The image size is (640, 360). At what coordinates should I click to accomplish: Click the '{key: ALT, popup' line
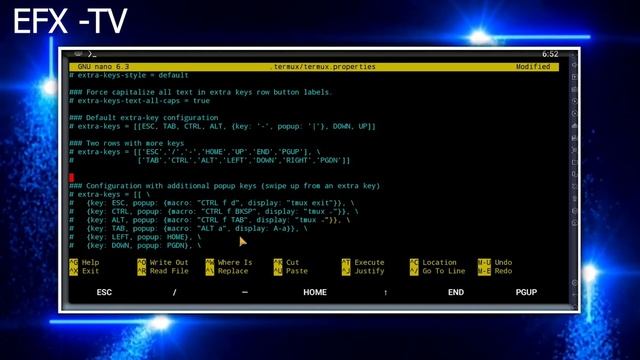click(210, 220)
